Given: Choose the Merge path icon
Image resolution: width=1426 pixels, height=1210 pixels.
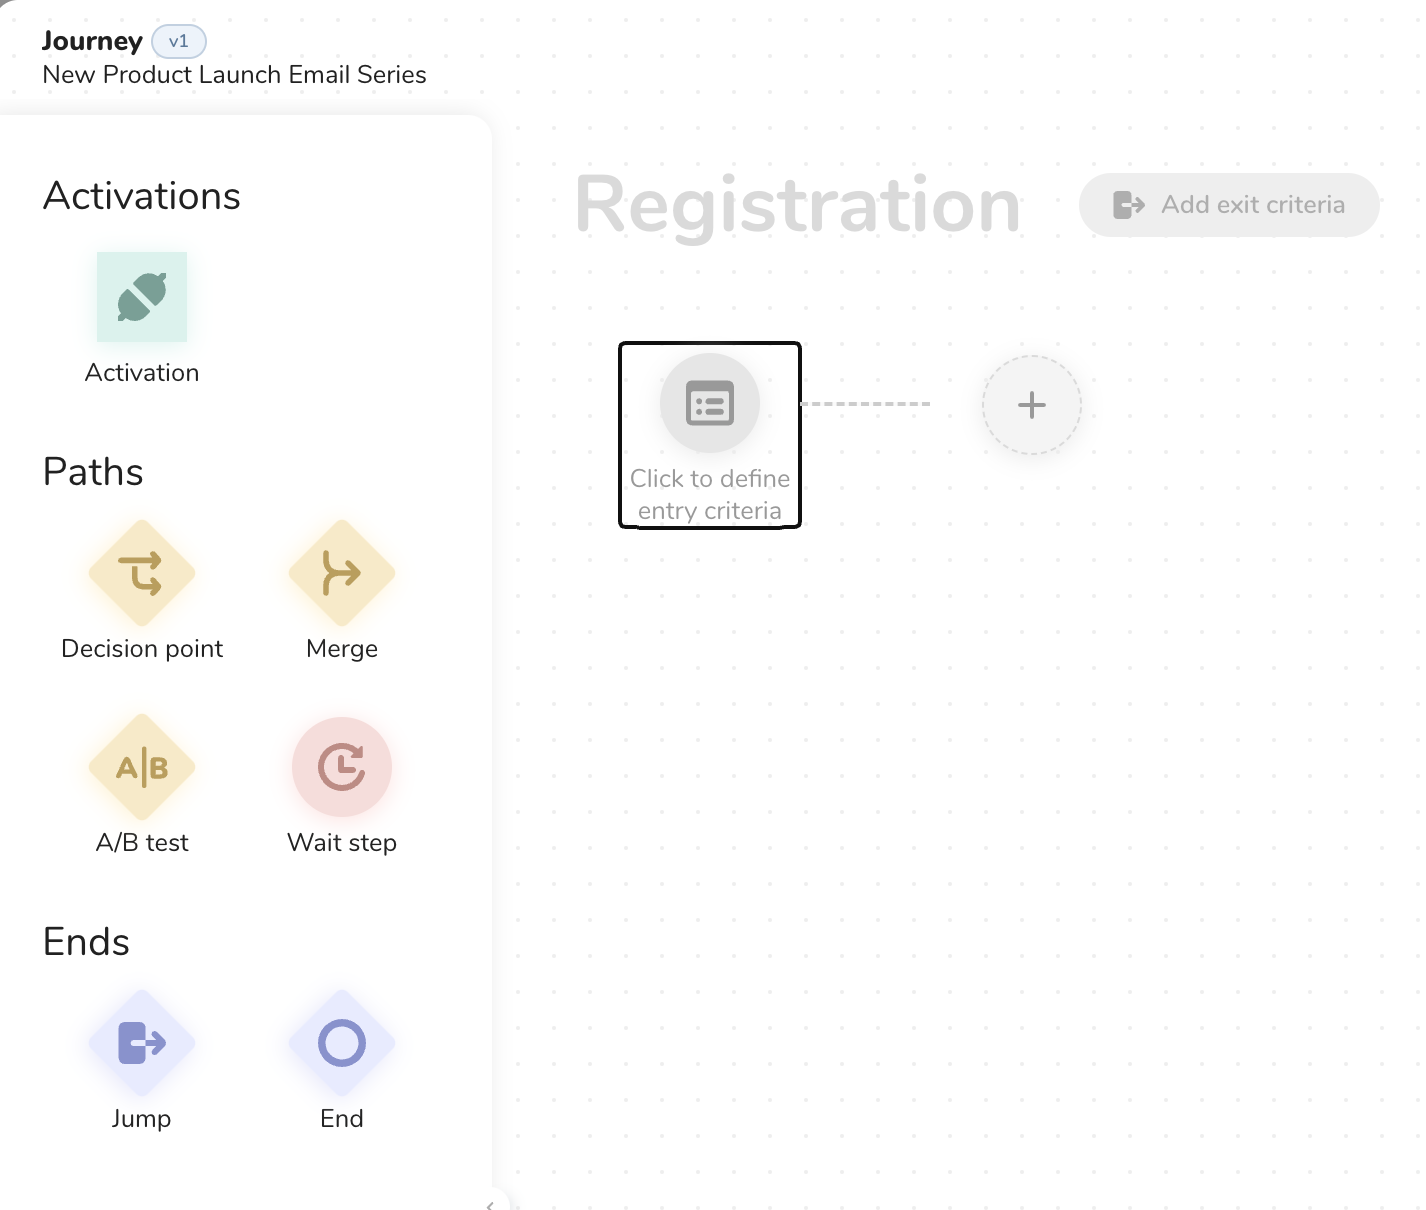Looking at the screenshot, I should coord(342,573).
